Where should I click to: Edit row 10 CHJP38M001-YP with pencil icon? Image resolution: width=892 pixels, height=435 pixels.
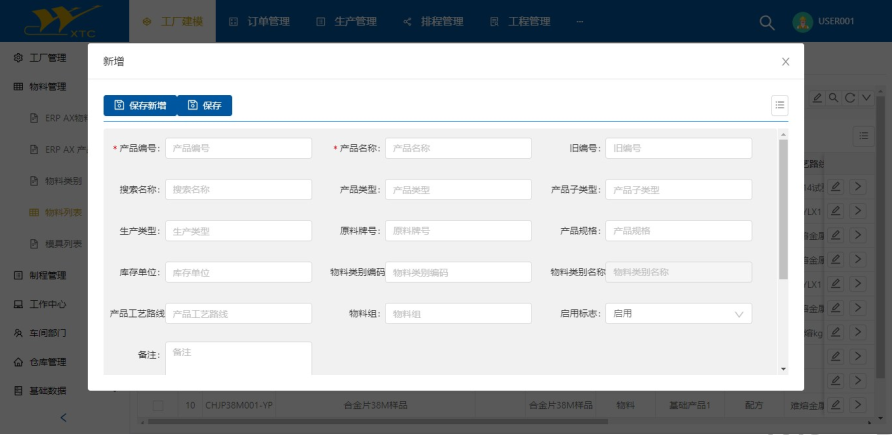tap(835, 405)
